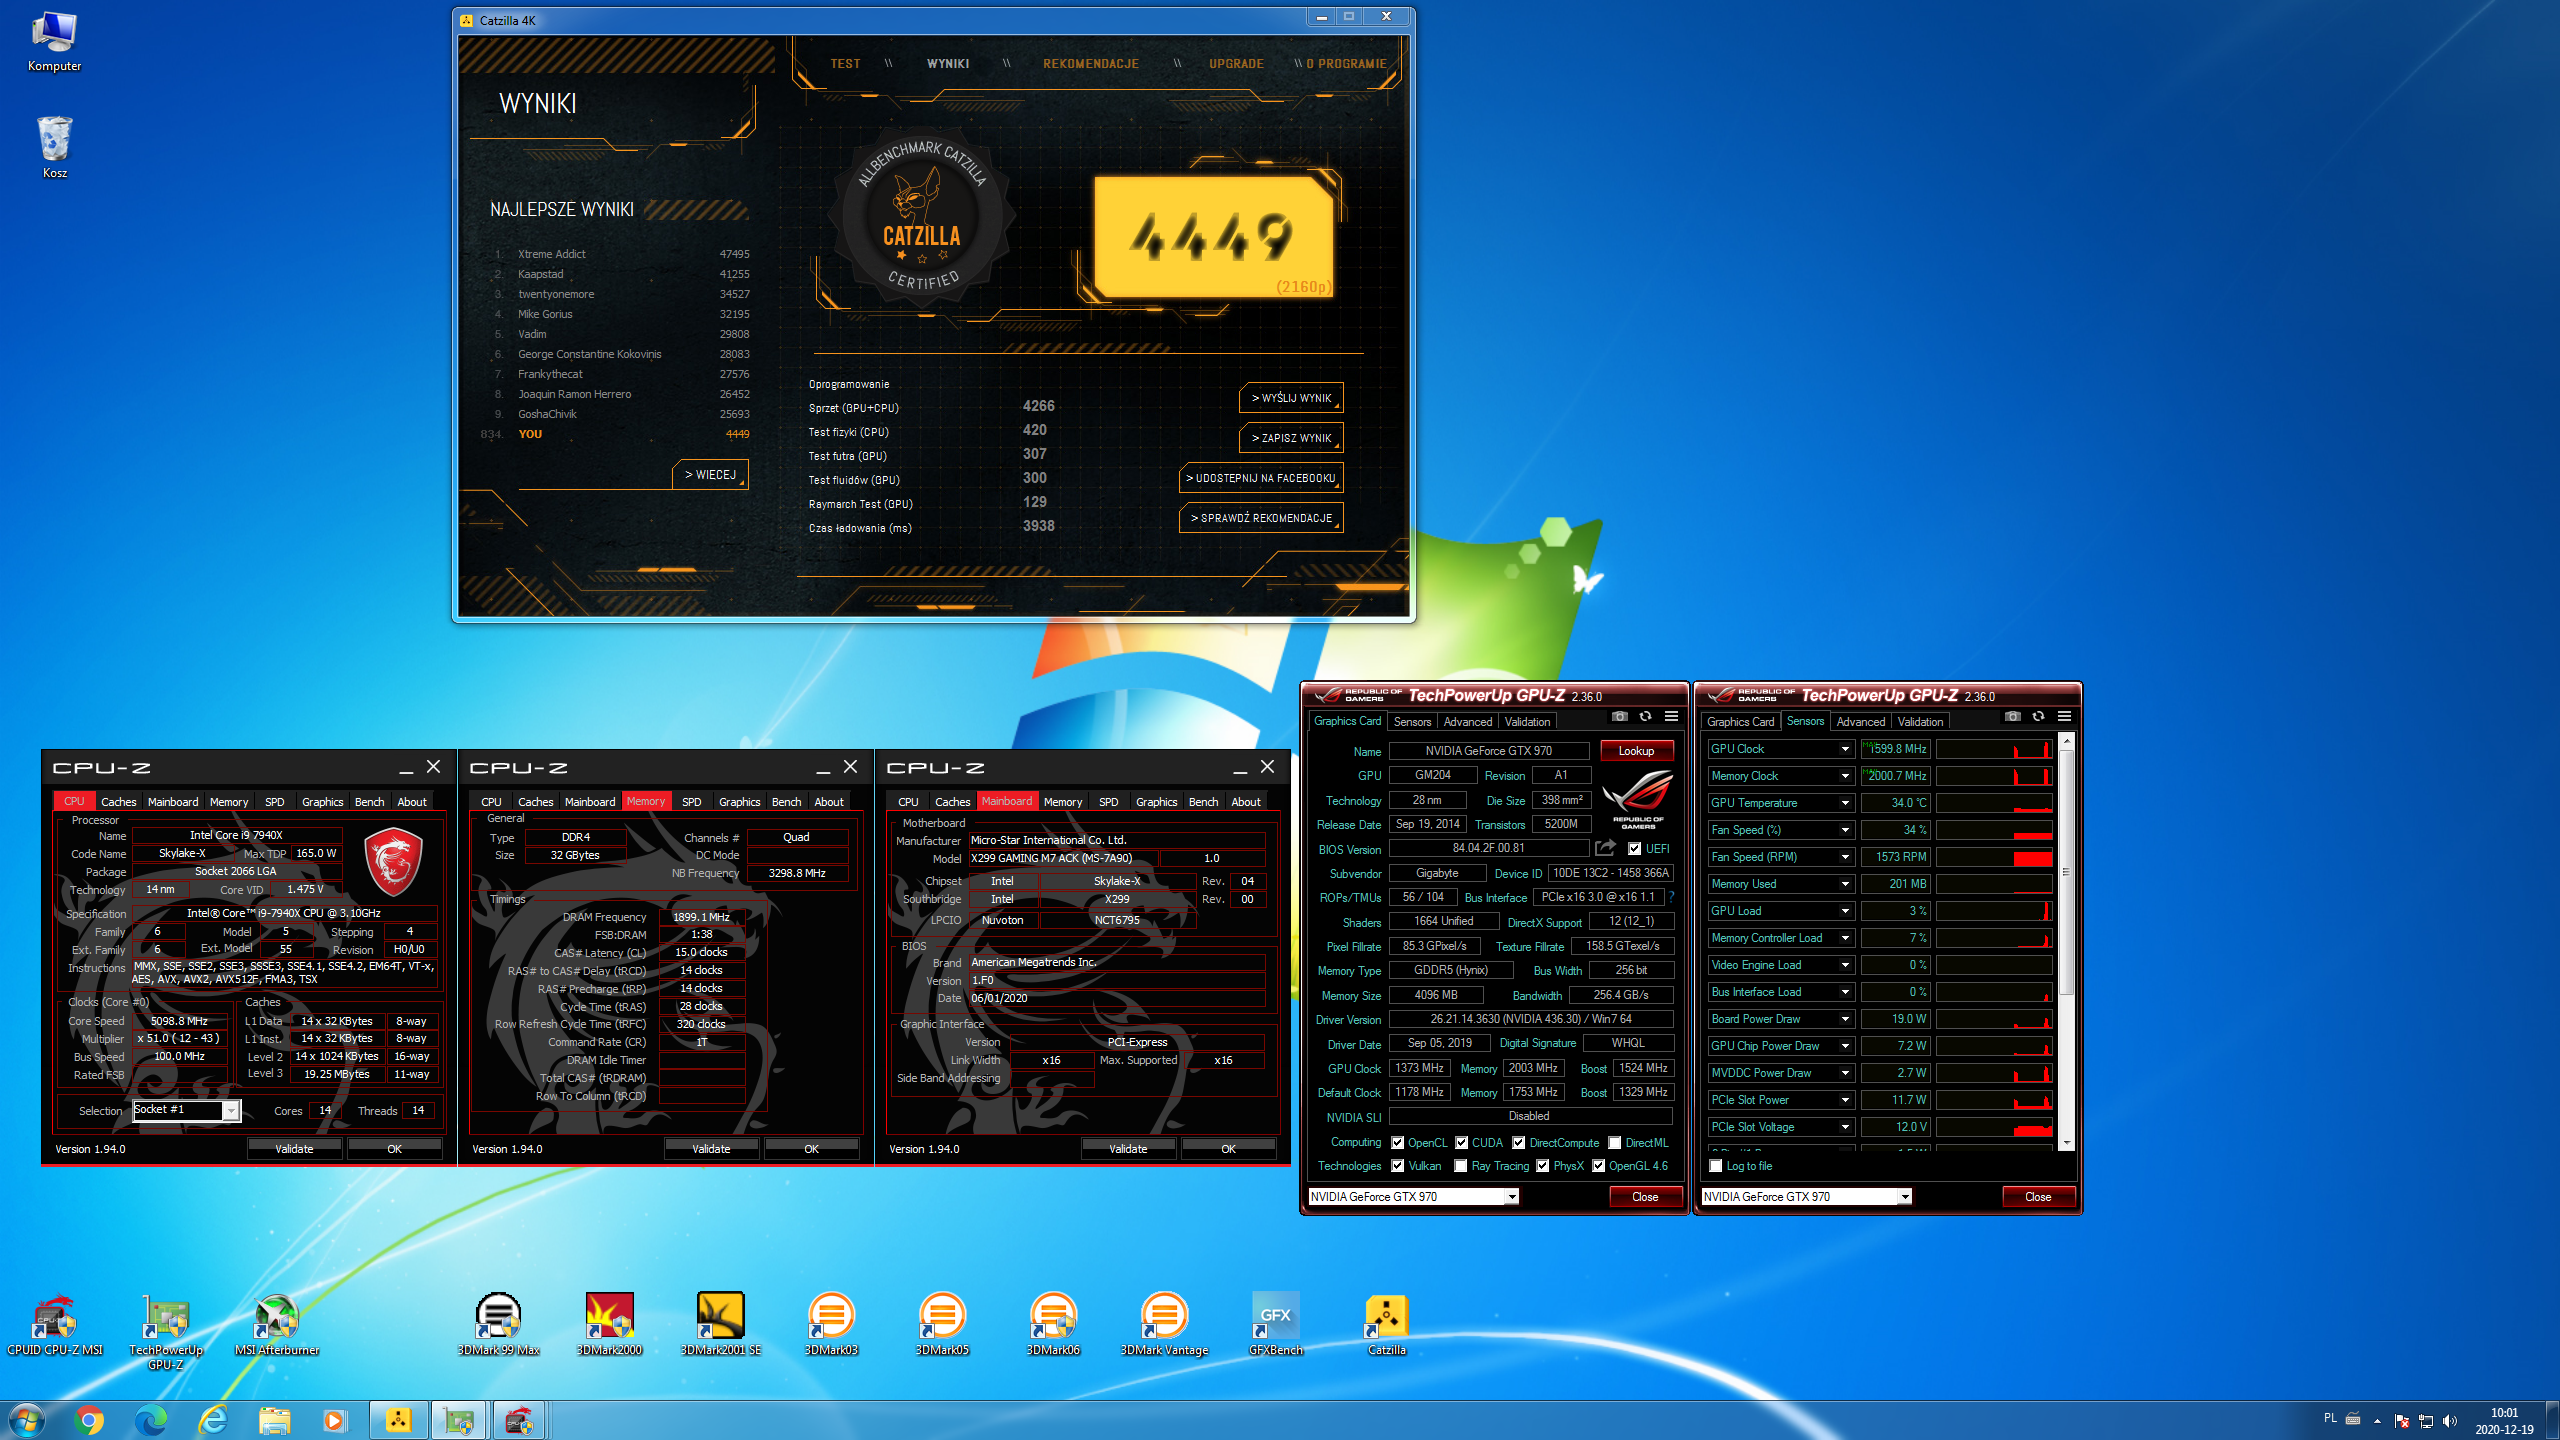Click UDOSTĘPNIJ NA FACEBOOKU button

(1261, 478)
